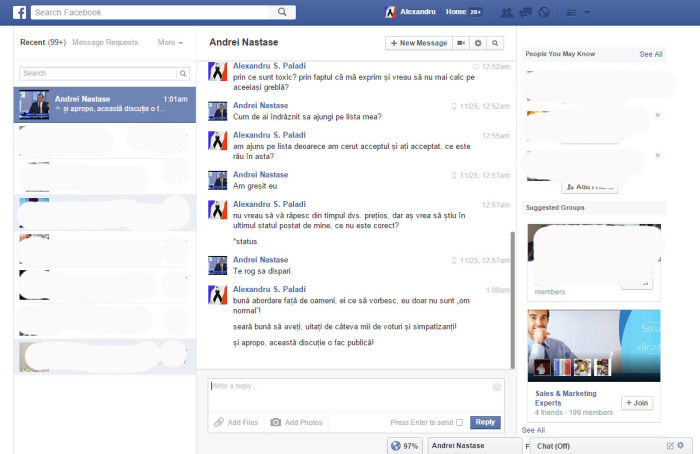Click the 97% globe status icon
The width and height of the screenshot is (700, 454).
tap(396, 446)
